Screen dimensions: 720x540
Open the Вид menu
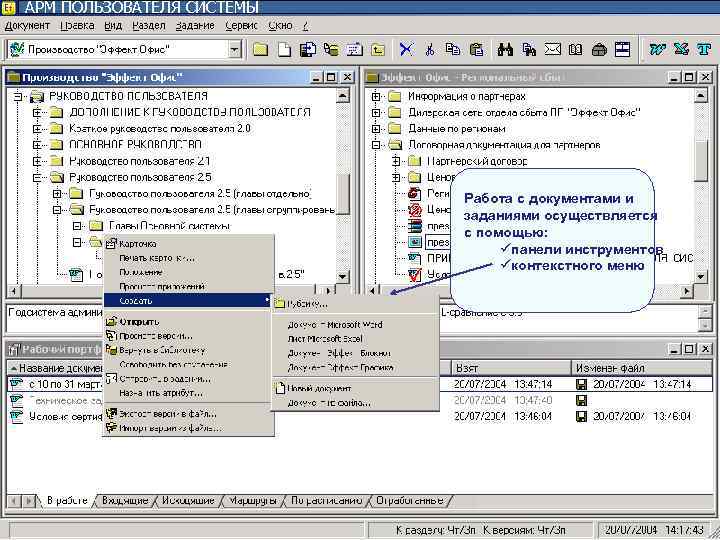[113, 26]
